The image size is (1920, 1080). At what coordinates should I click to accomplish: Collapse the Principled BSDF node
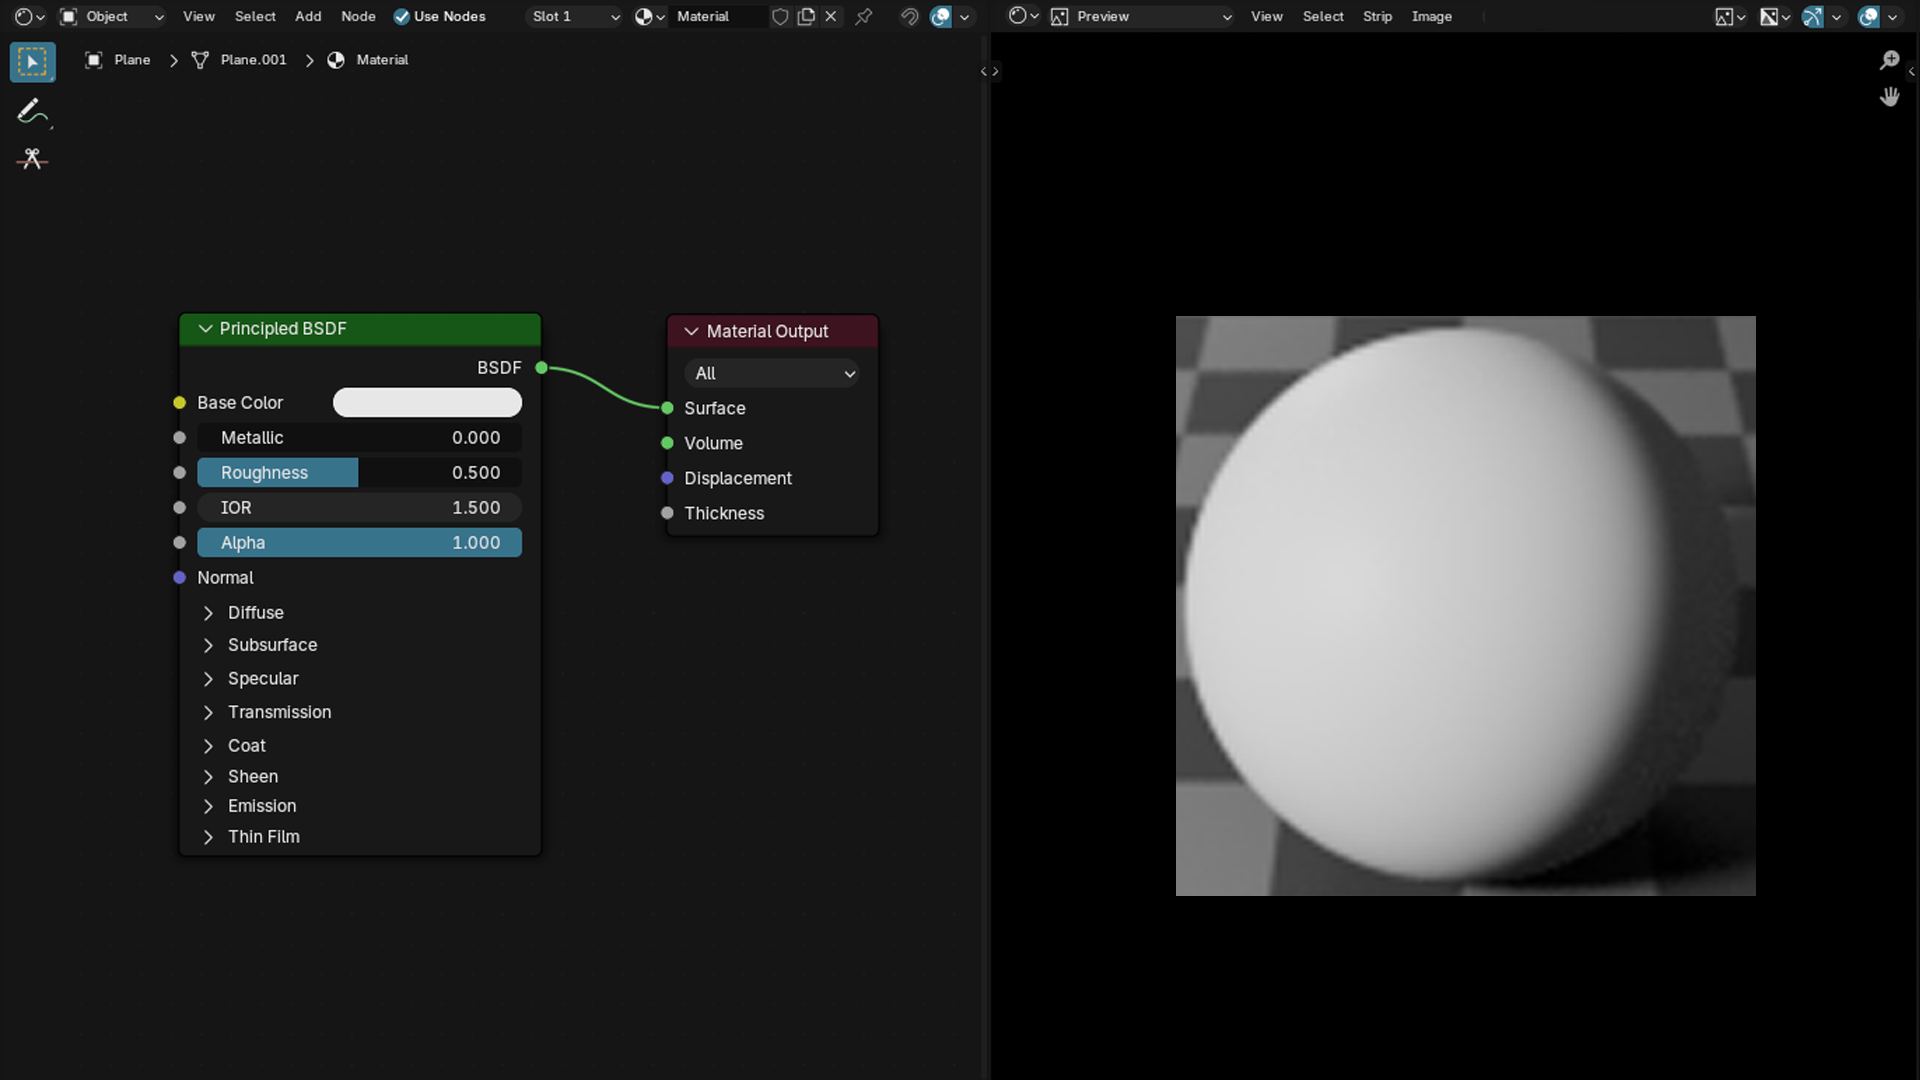[x=205, y=329]
